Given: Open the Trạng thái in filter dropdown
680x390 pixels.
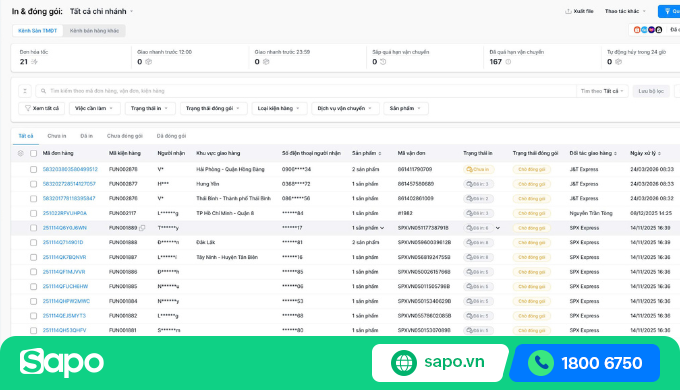Looking at the screenshot, I should tap(150, 108).
